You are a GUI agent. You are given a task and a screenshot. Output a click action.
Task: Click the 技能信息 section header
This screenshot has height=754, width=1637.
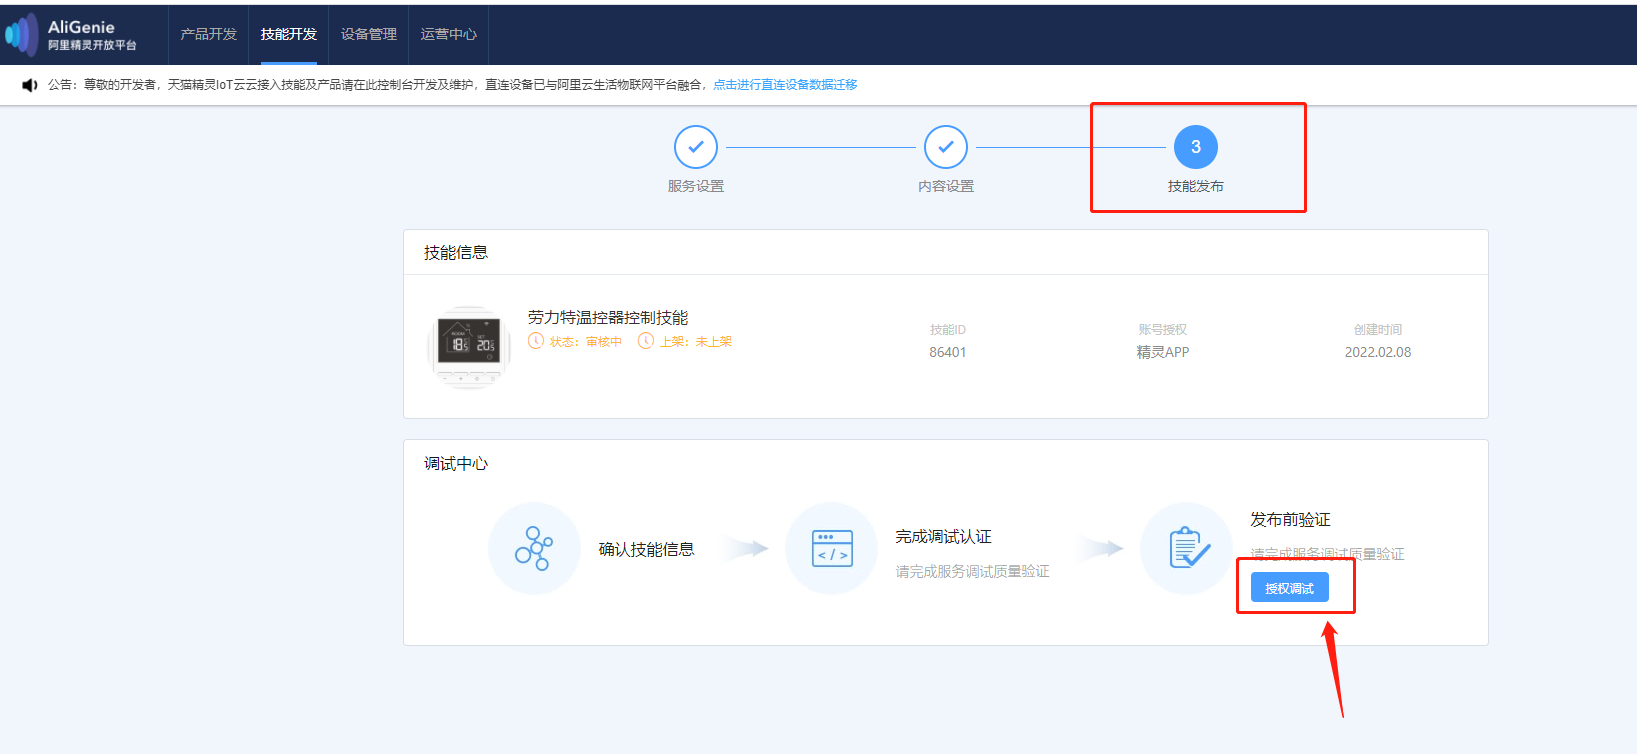click(456, 253)
